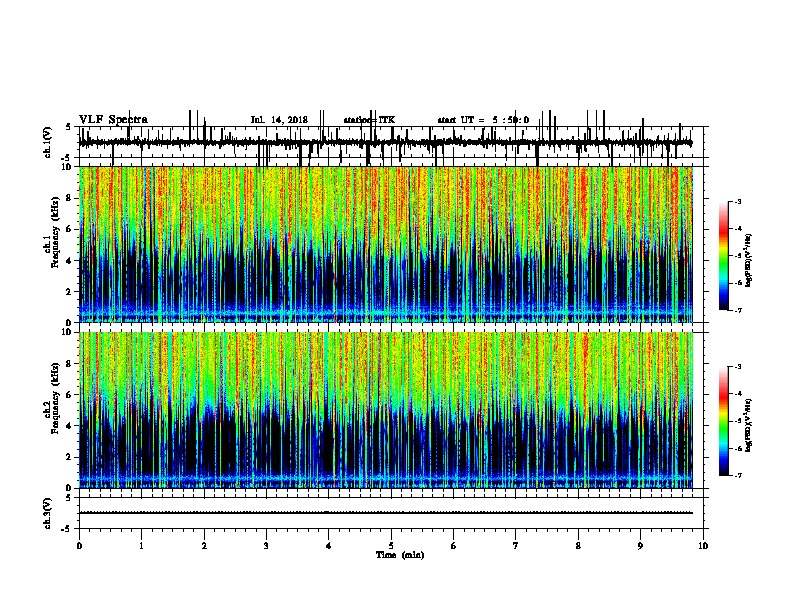Screen dimensions: 792x612
Task: Click the "Time (min)" axis title
Action: click(x=400, y=555)
